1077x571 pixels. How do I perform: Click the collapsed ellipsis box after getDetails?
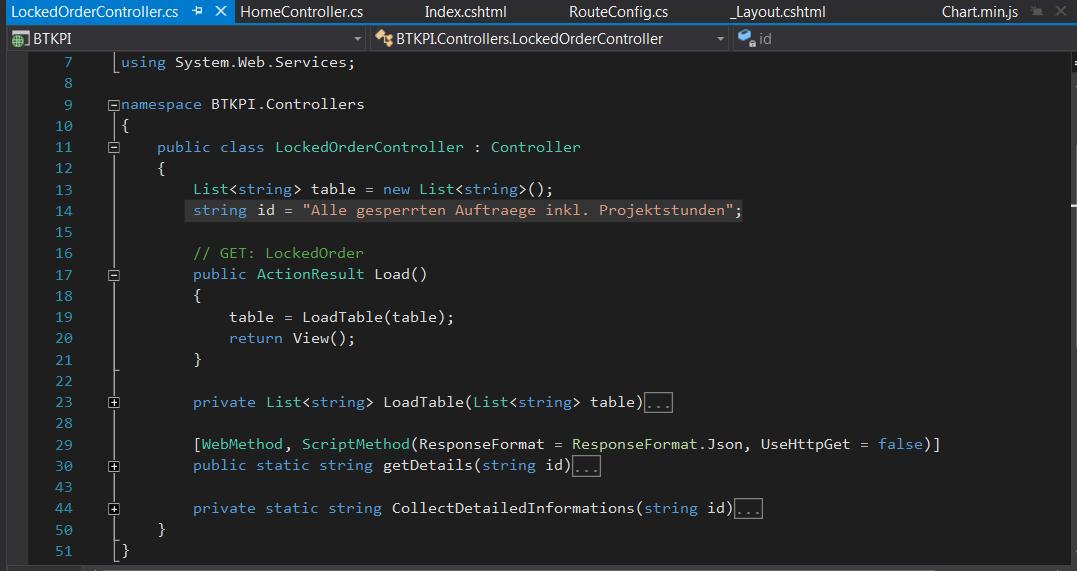[x=586, y=467]
